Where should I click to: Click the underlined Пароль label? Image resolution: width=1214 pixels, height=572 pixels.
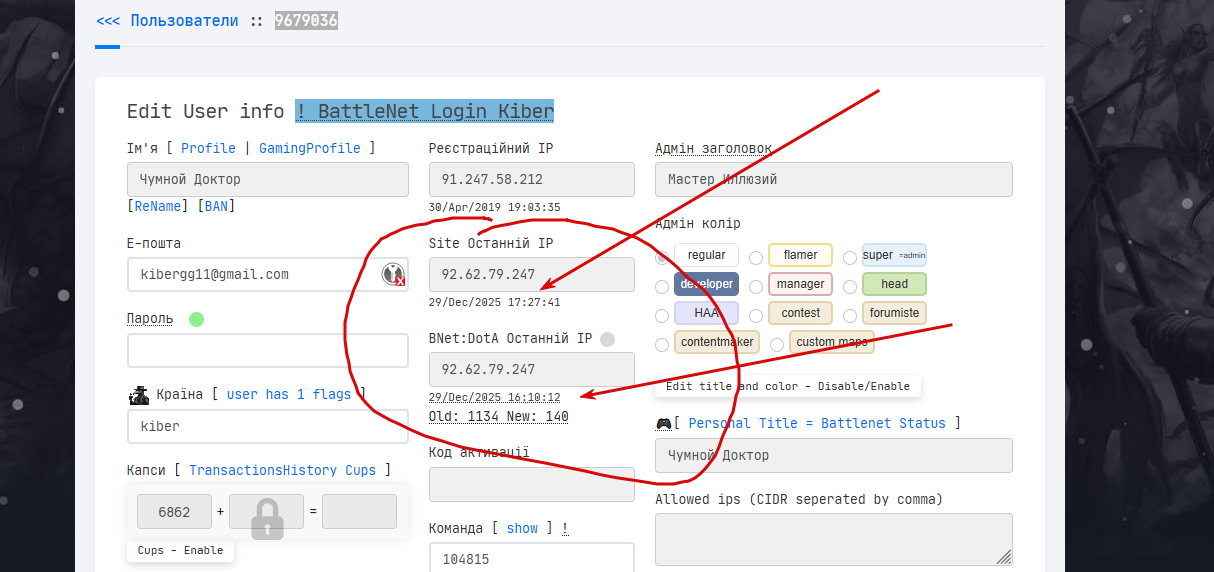point(150,319)
